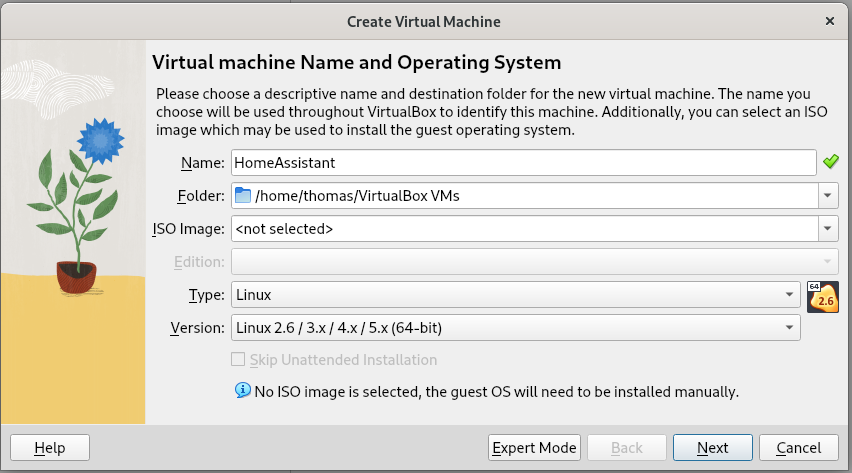Click the Linux 2.6 OS badge icon

pos(822,297)
